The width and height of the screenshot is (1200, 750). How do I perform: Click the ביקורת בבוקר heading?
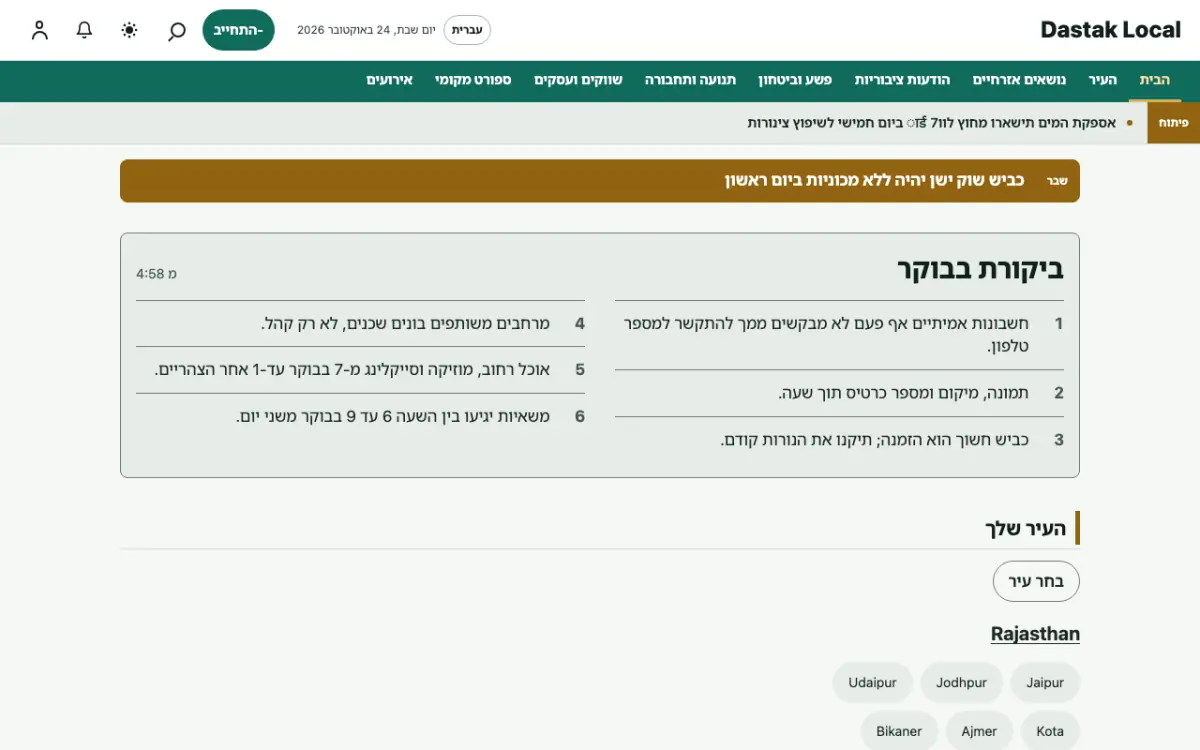click(x=980, y=270)
